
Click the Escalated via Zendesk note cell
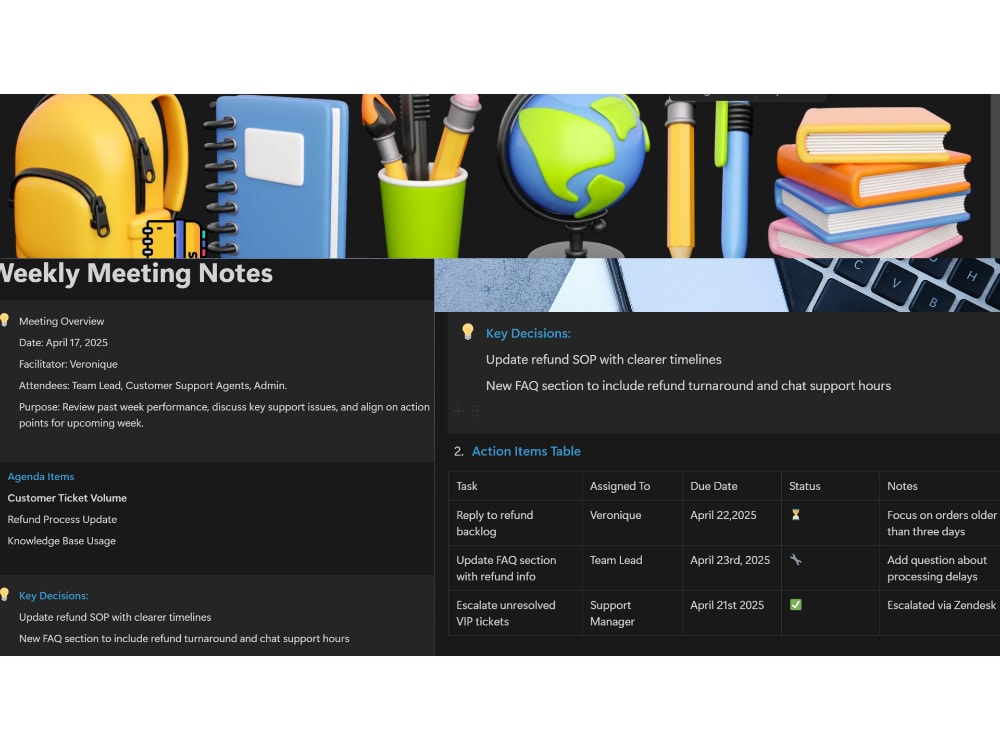939,613
